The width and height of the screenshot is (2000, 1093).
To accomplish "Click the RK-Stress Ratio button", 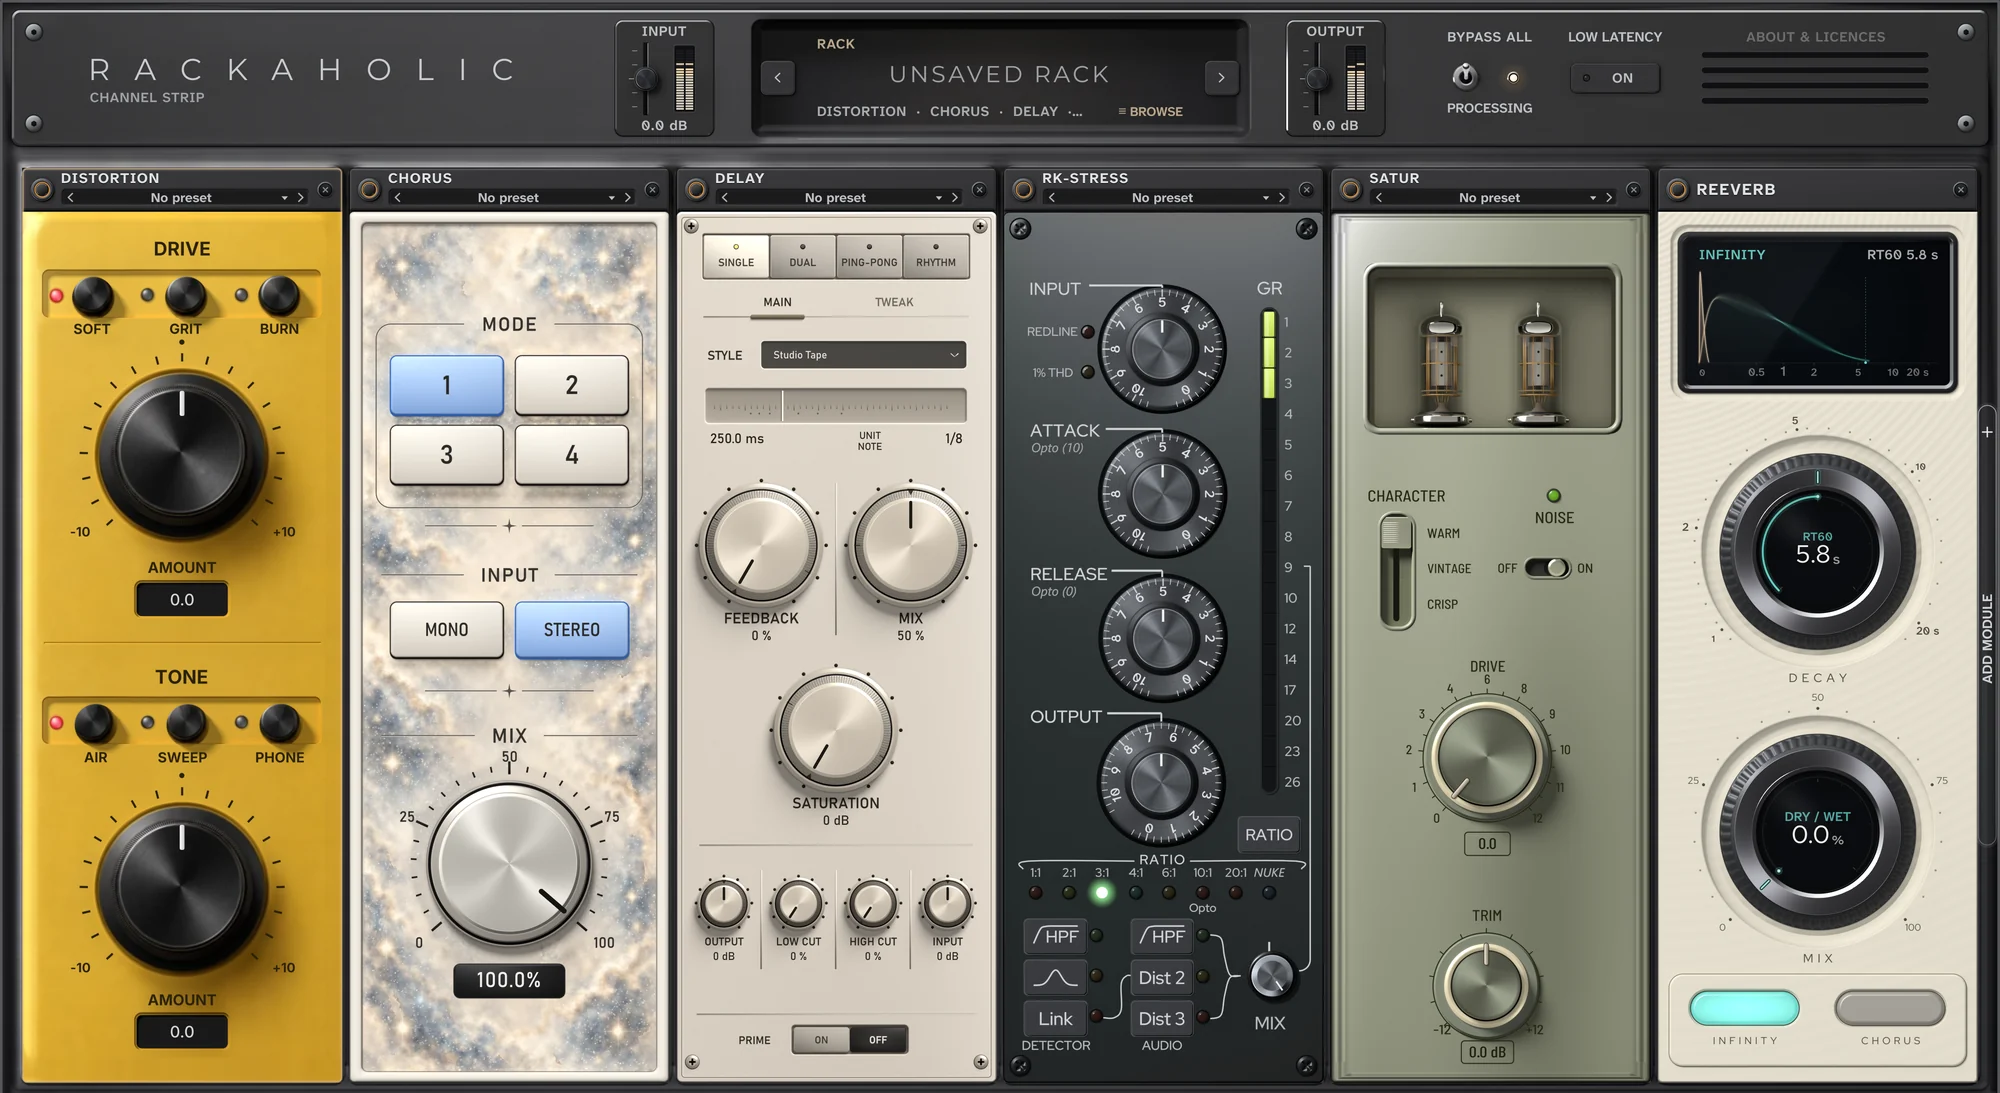I will click(x=1269, y=834).
